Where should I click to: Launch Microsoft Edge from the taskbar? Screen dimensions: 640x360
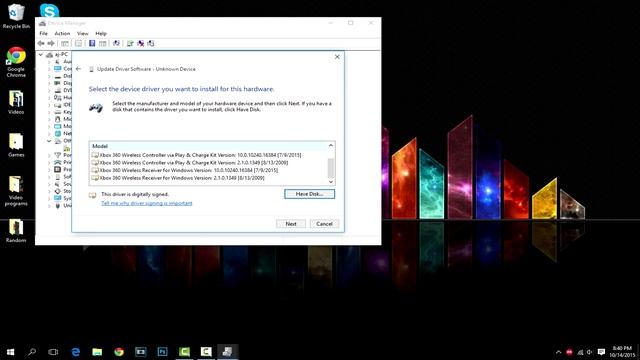tap(76, 351)
